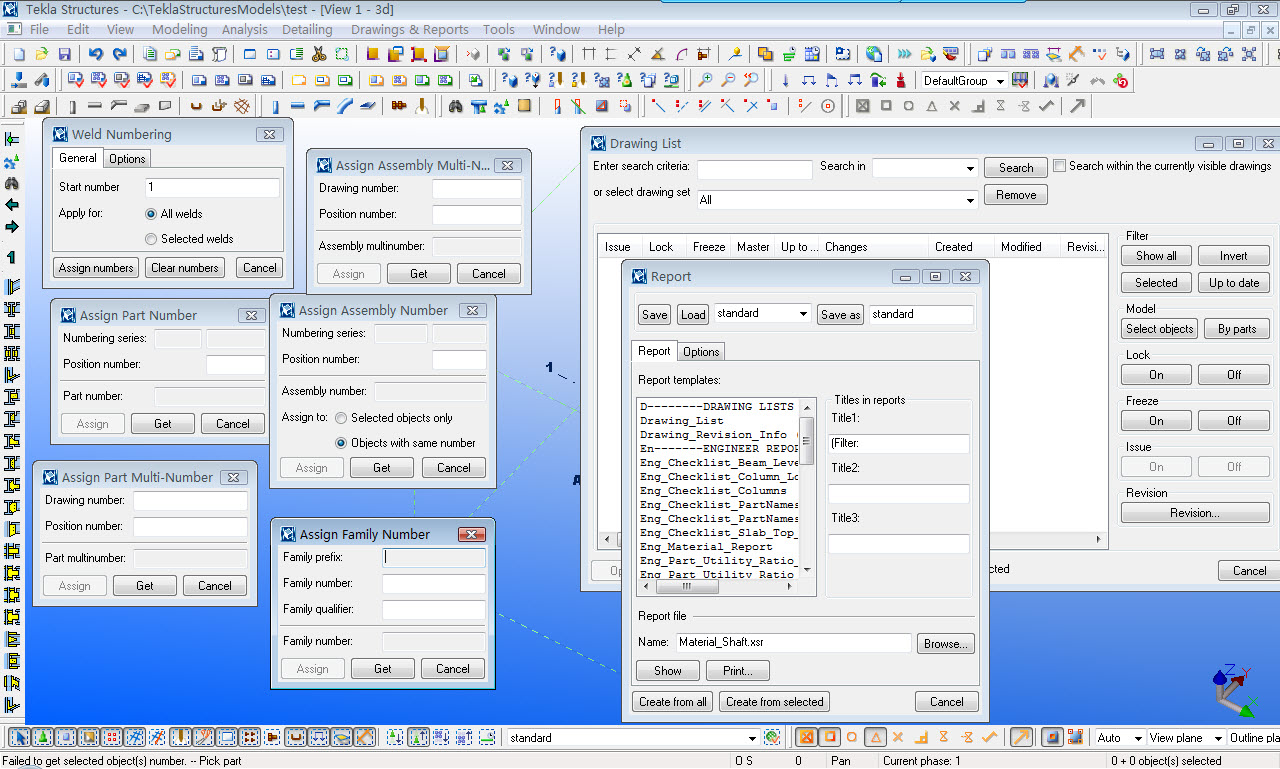
Task: Click the Up to date button in Filter group
Action: (x=1234, y=283)
